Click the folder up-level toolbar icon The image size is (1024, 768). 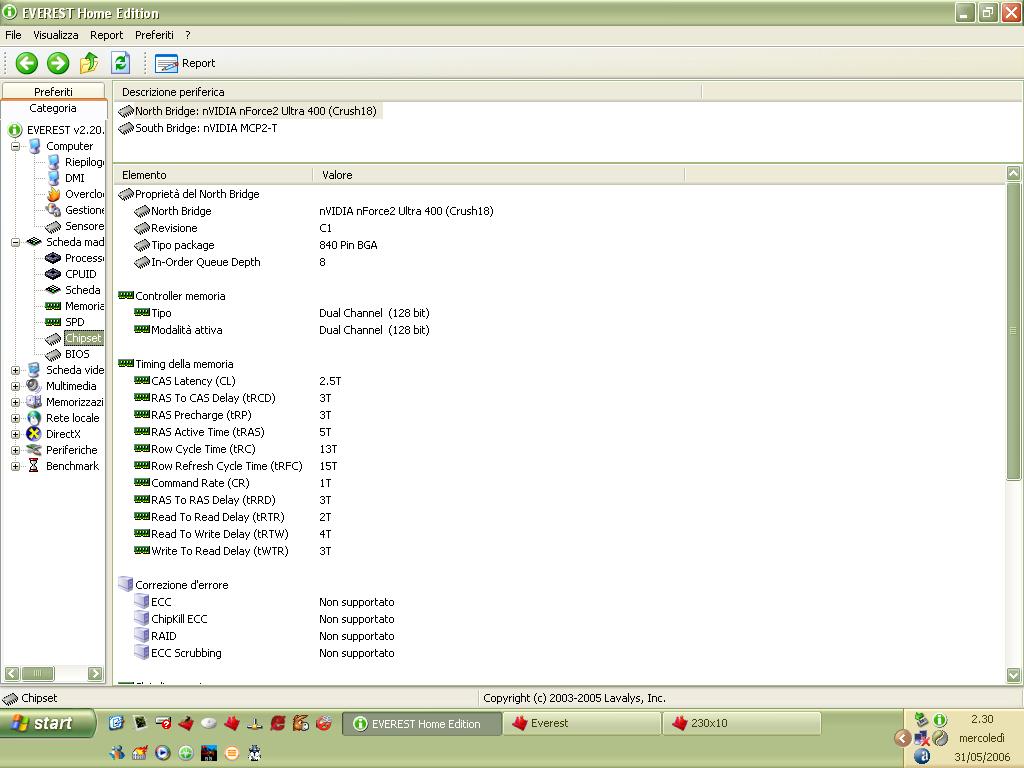89,63
